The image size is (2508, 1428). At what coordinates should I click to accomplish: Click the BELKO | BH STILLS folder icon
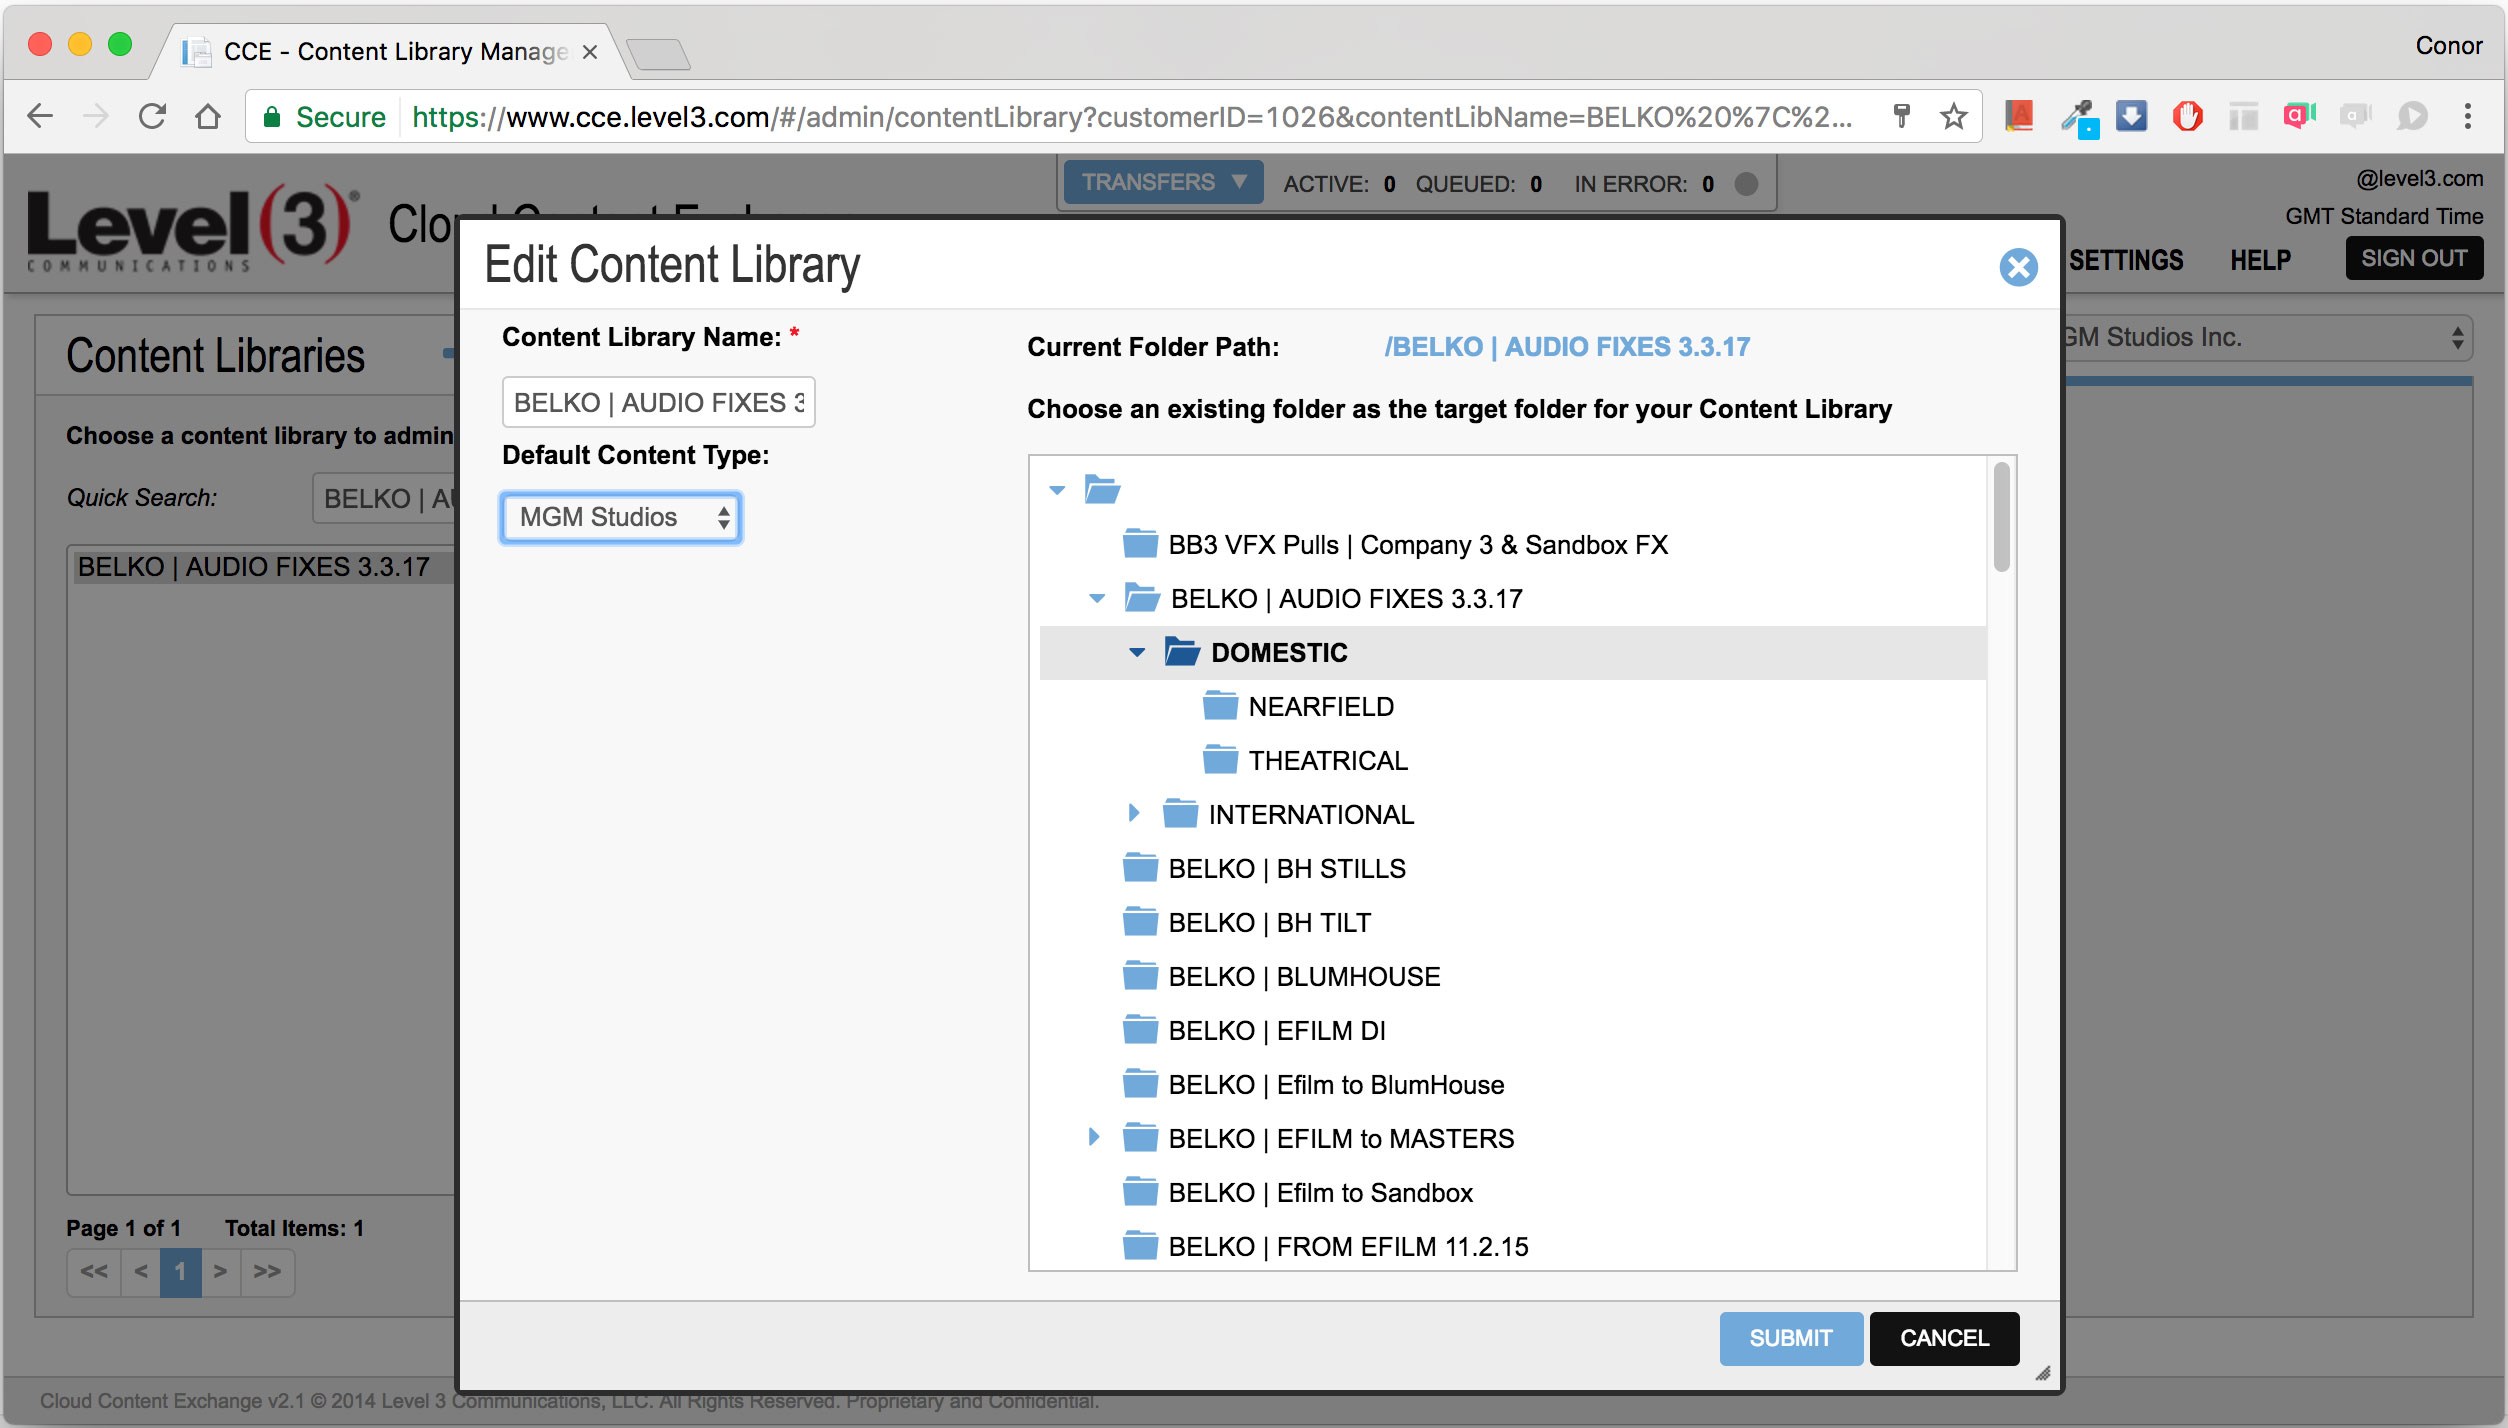pyautogui.click(x=1140, y=867)
